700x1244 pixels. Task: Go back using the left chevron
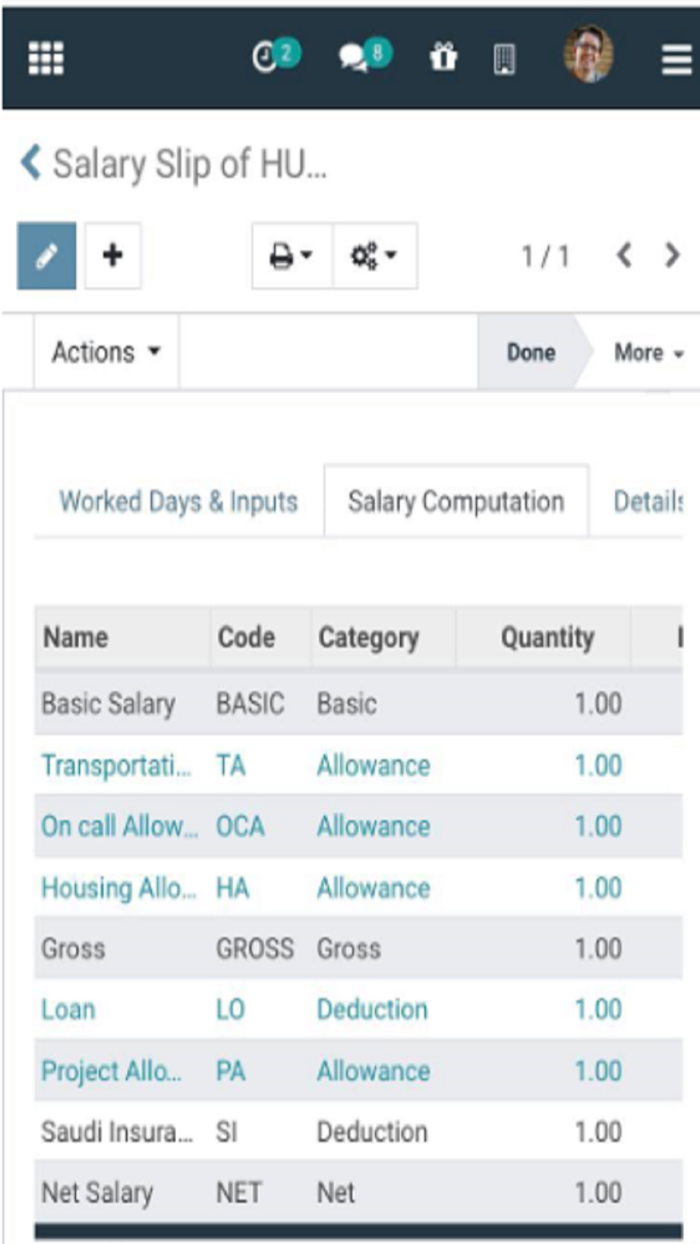[31, 162]
